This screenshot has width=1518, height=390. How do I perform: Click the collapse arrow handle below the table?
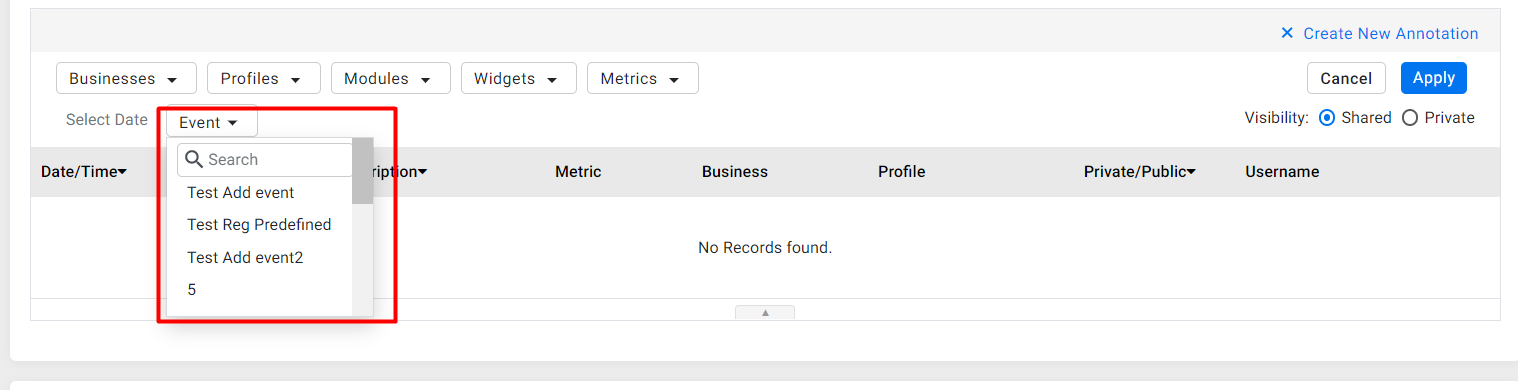tap(765, 312)
